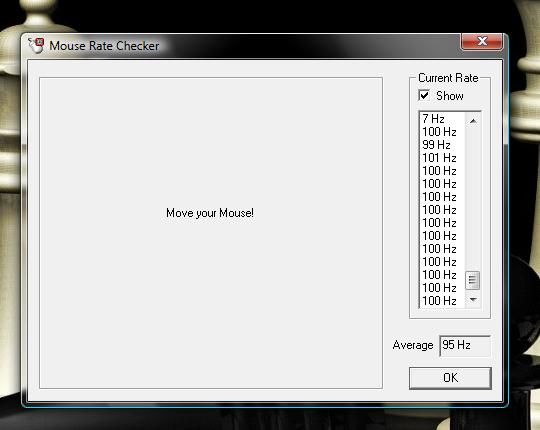Click the Average label

point(413,345)
